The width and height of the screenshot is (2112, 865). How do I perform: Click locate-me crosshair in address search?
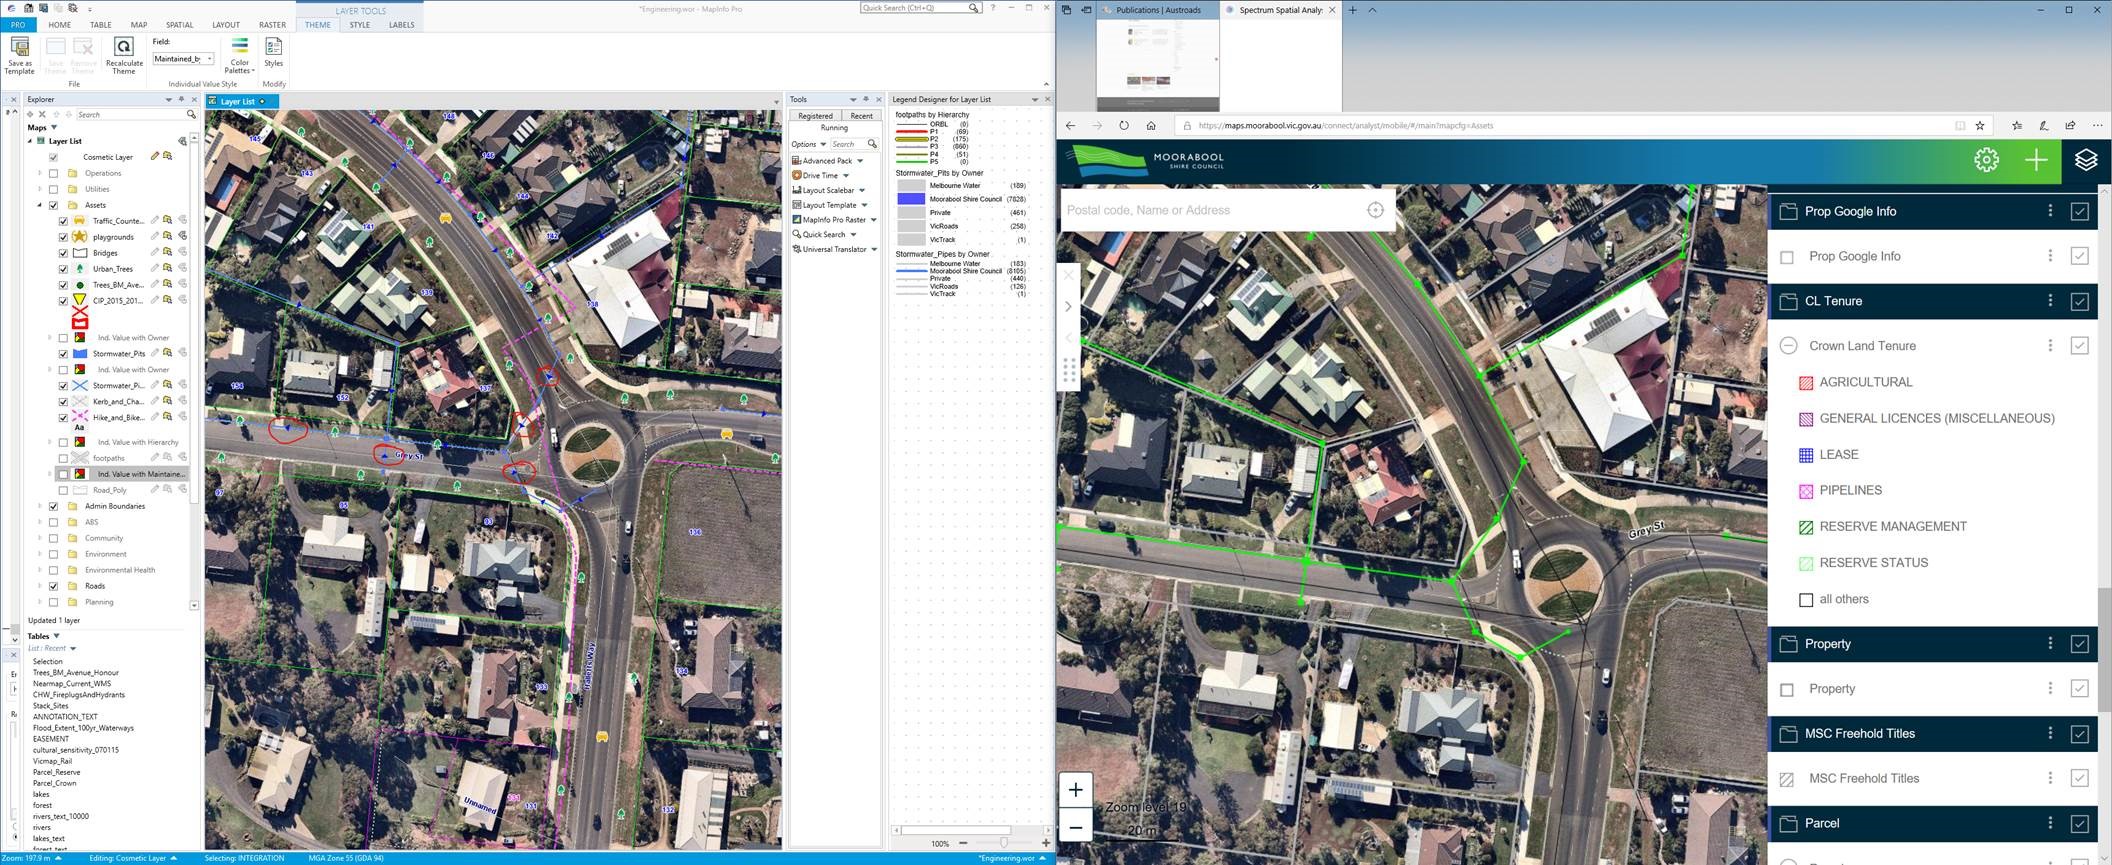point(1375,210)
